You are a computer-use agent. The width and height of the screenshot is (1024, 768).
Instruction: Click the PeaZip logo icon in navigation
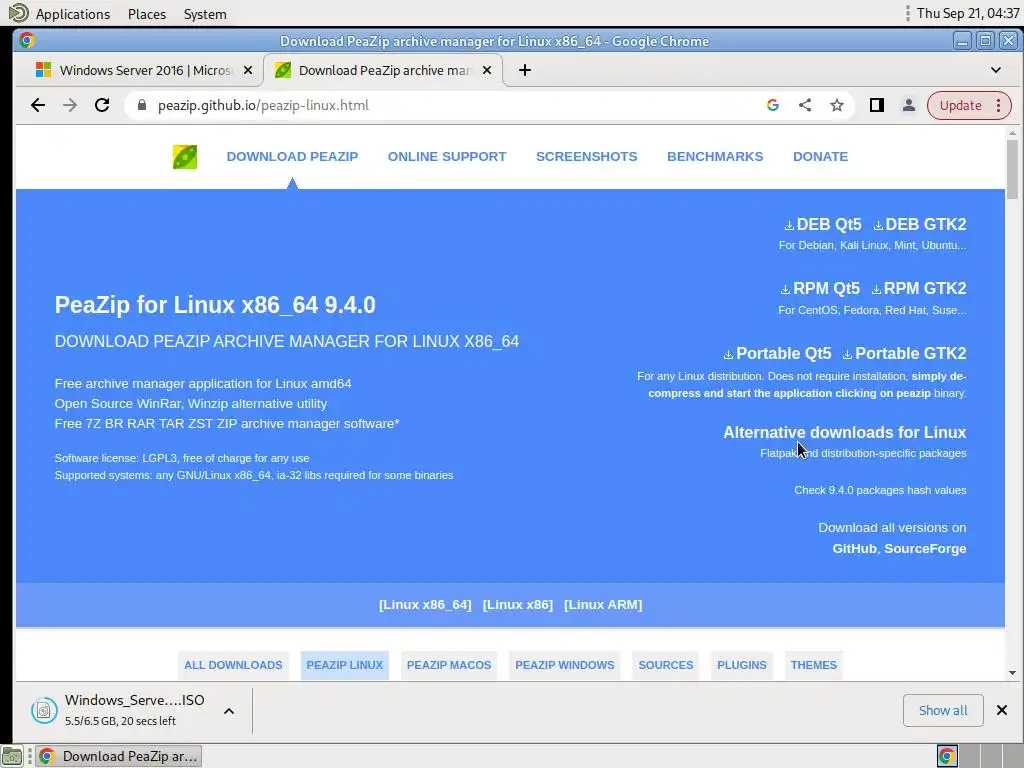click(x=185, y=157)
